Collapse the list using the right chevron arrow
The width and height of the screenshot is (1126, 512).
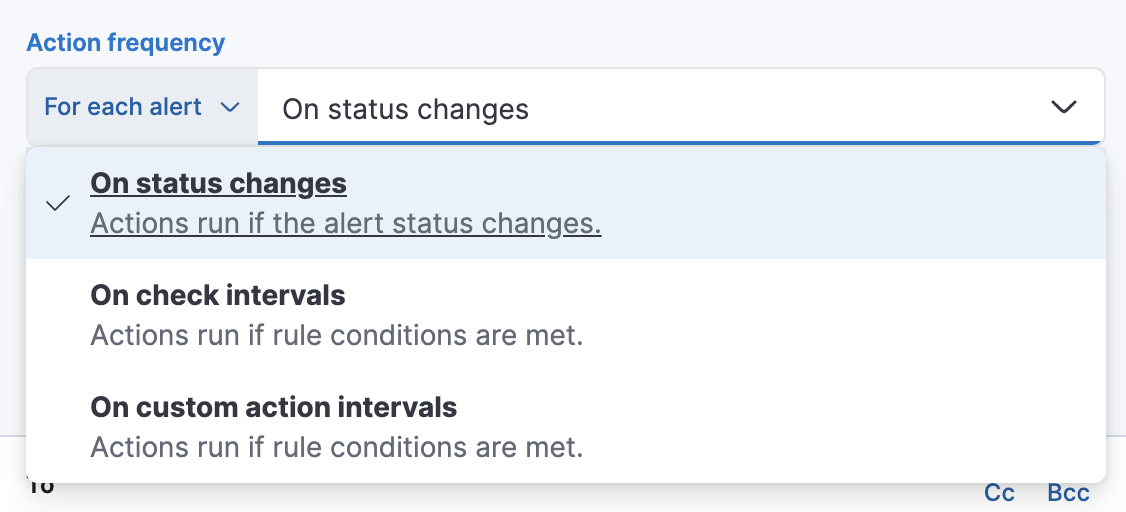click(1064, 107)
